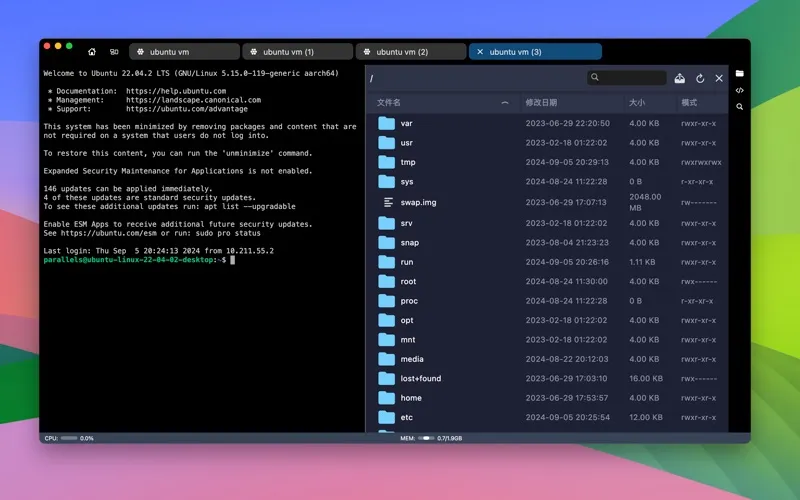Screen dimensions: 800x500
Task: Open the file manager sidebar icon
Action: 739,73
